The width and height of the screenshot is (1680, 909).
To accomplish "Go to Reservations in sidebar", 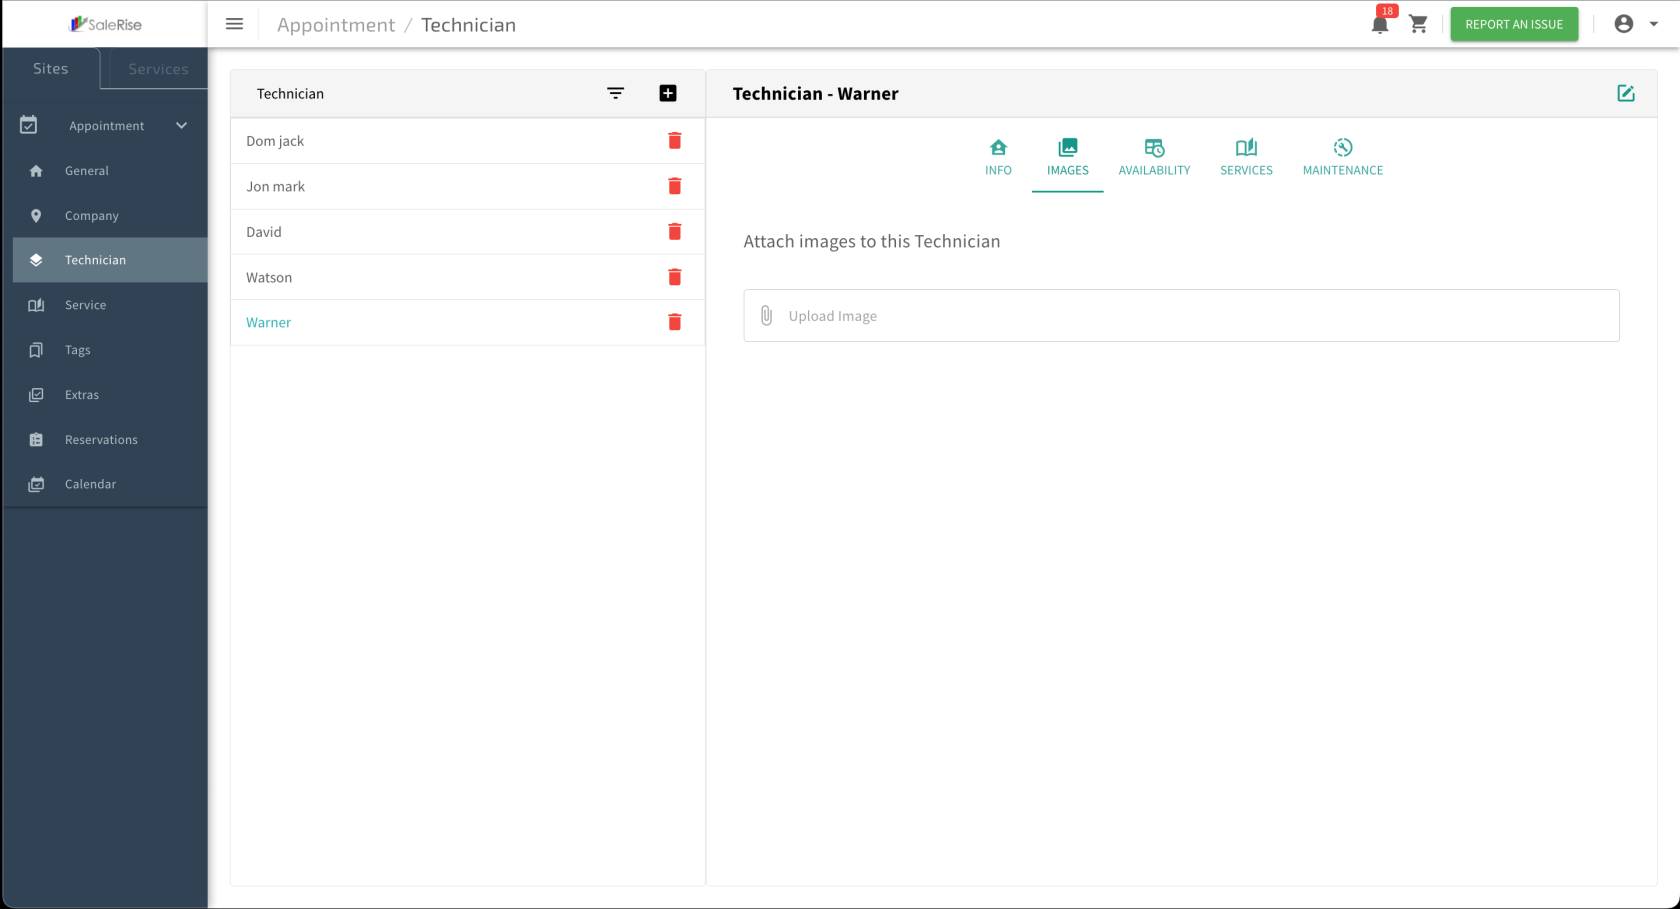I will click(101, 440).
